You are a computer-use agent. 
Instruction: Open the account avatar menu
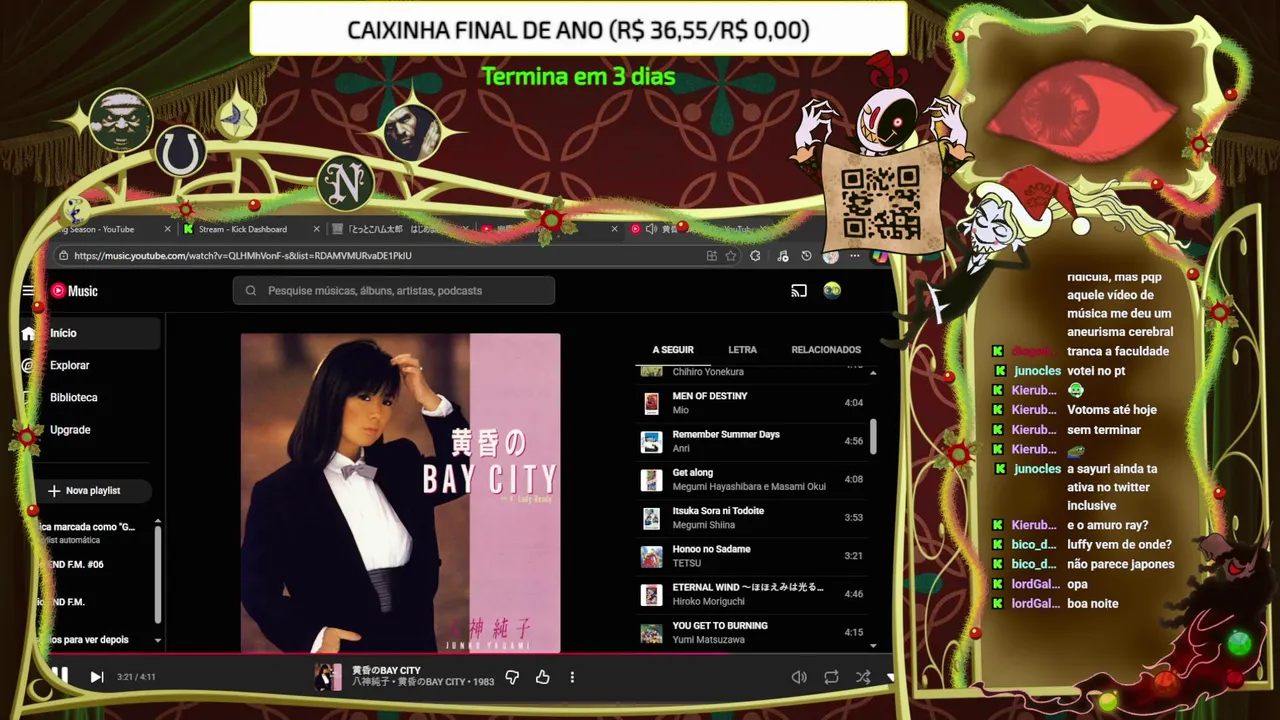[x=832, y=291]
